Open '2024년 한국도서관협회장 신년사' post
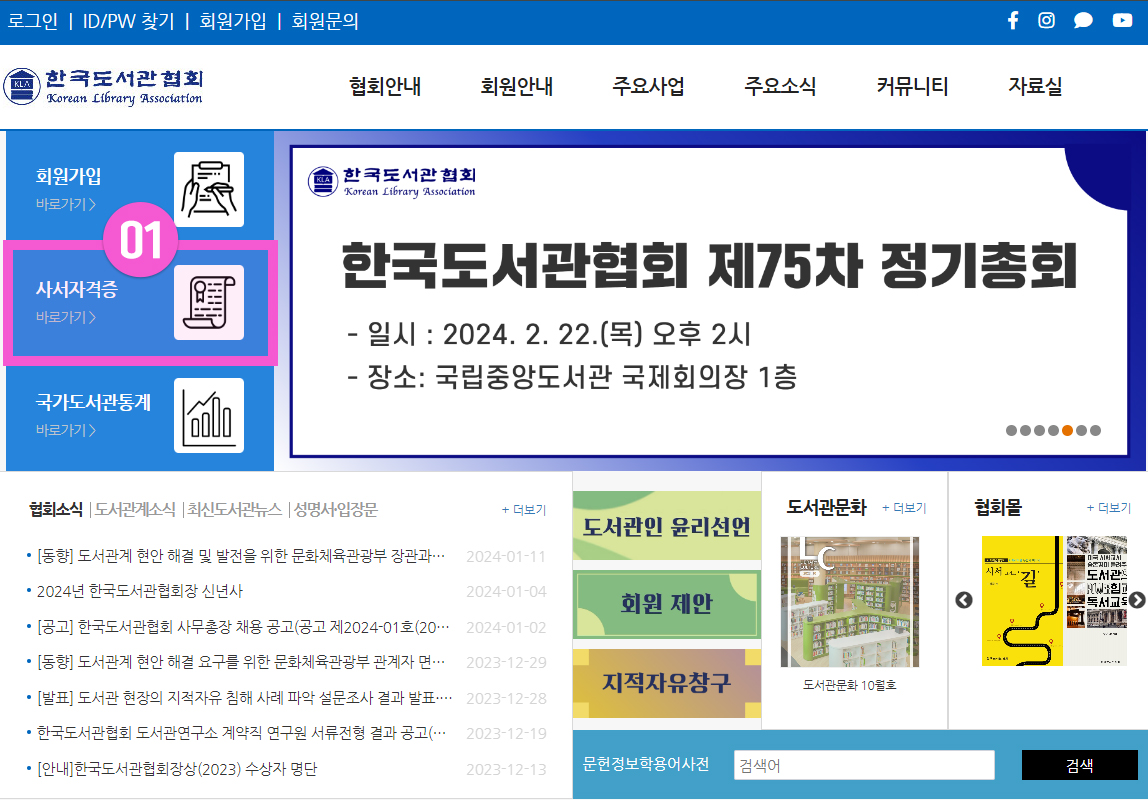Viewport: 1148px width, 800px height. (x=140, y=591)
